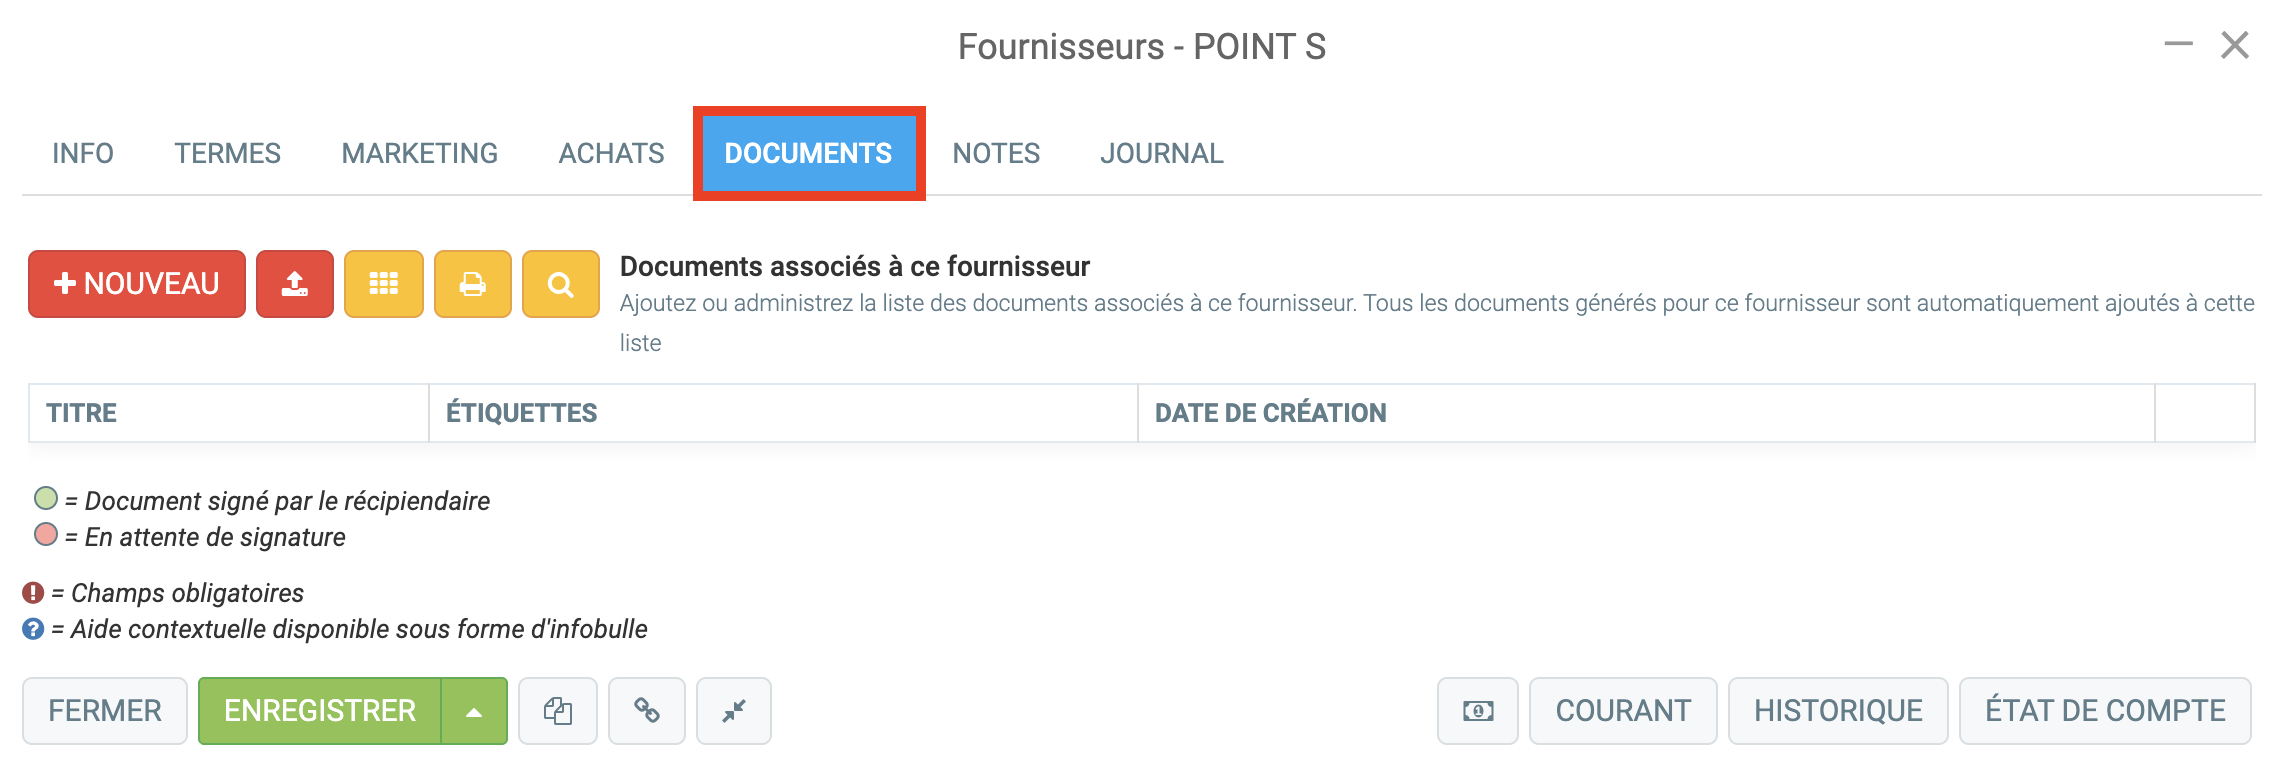This screenshot has height=770, width=2288.
Task: Click the red upload document icon
Action: tap(294, 284)
